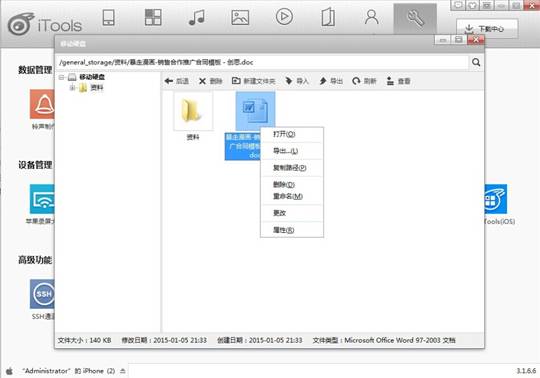
Task: Select the 资料 folder thumbnail in file pane
Action: 193,111
